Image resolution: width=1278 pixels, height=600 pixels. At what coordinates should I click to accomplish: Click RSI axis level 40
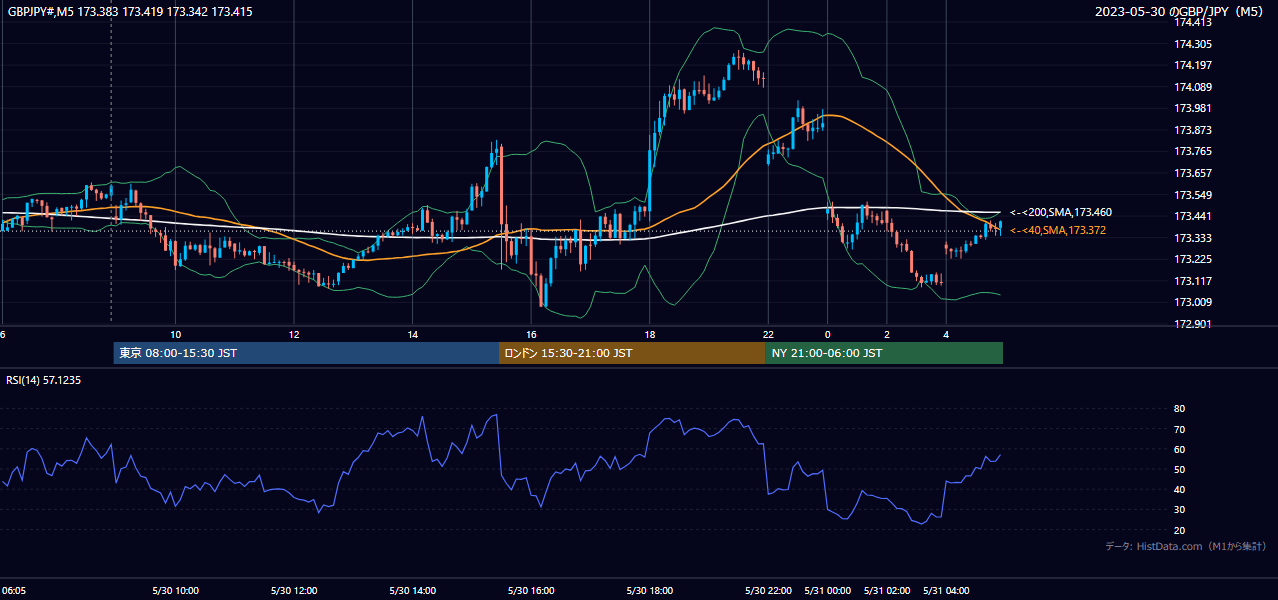(1179, 489)
